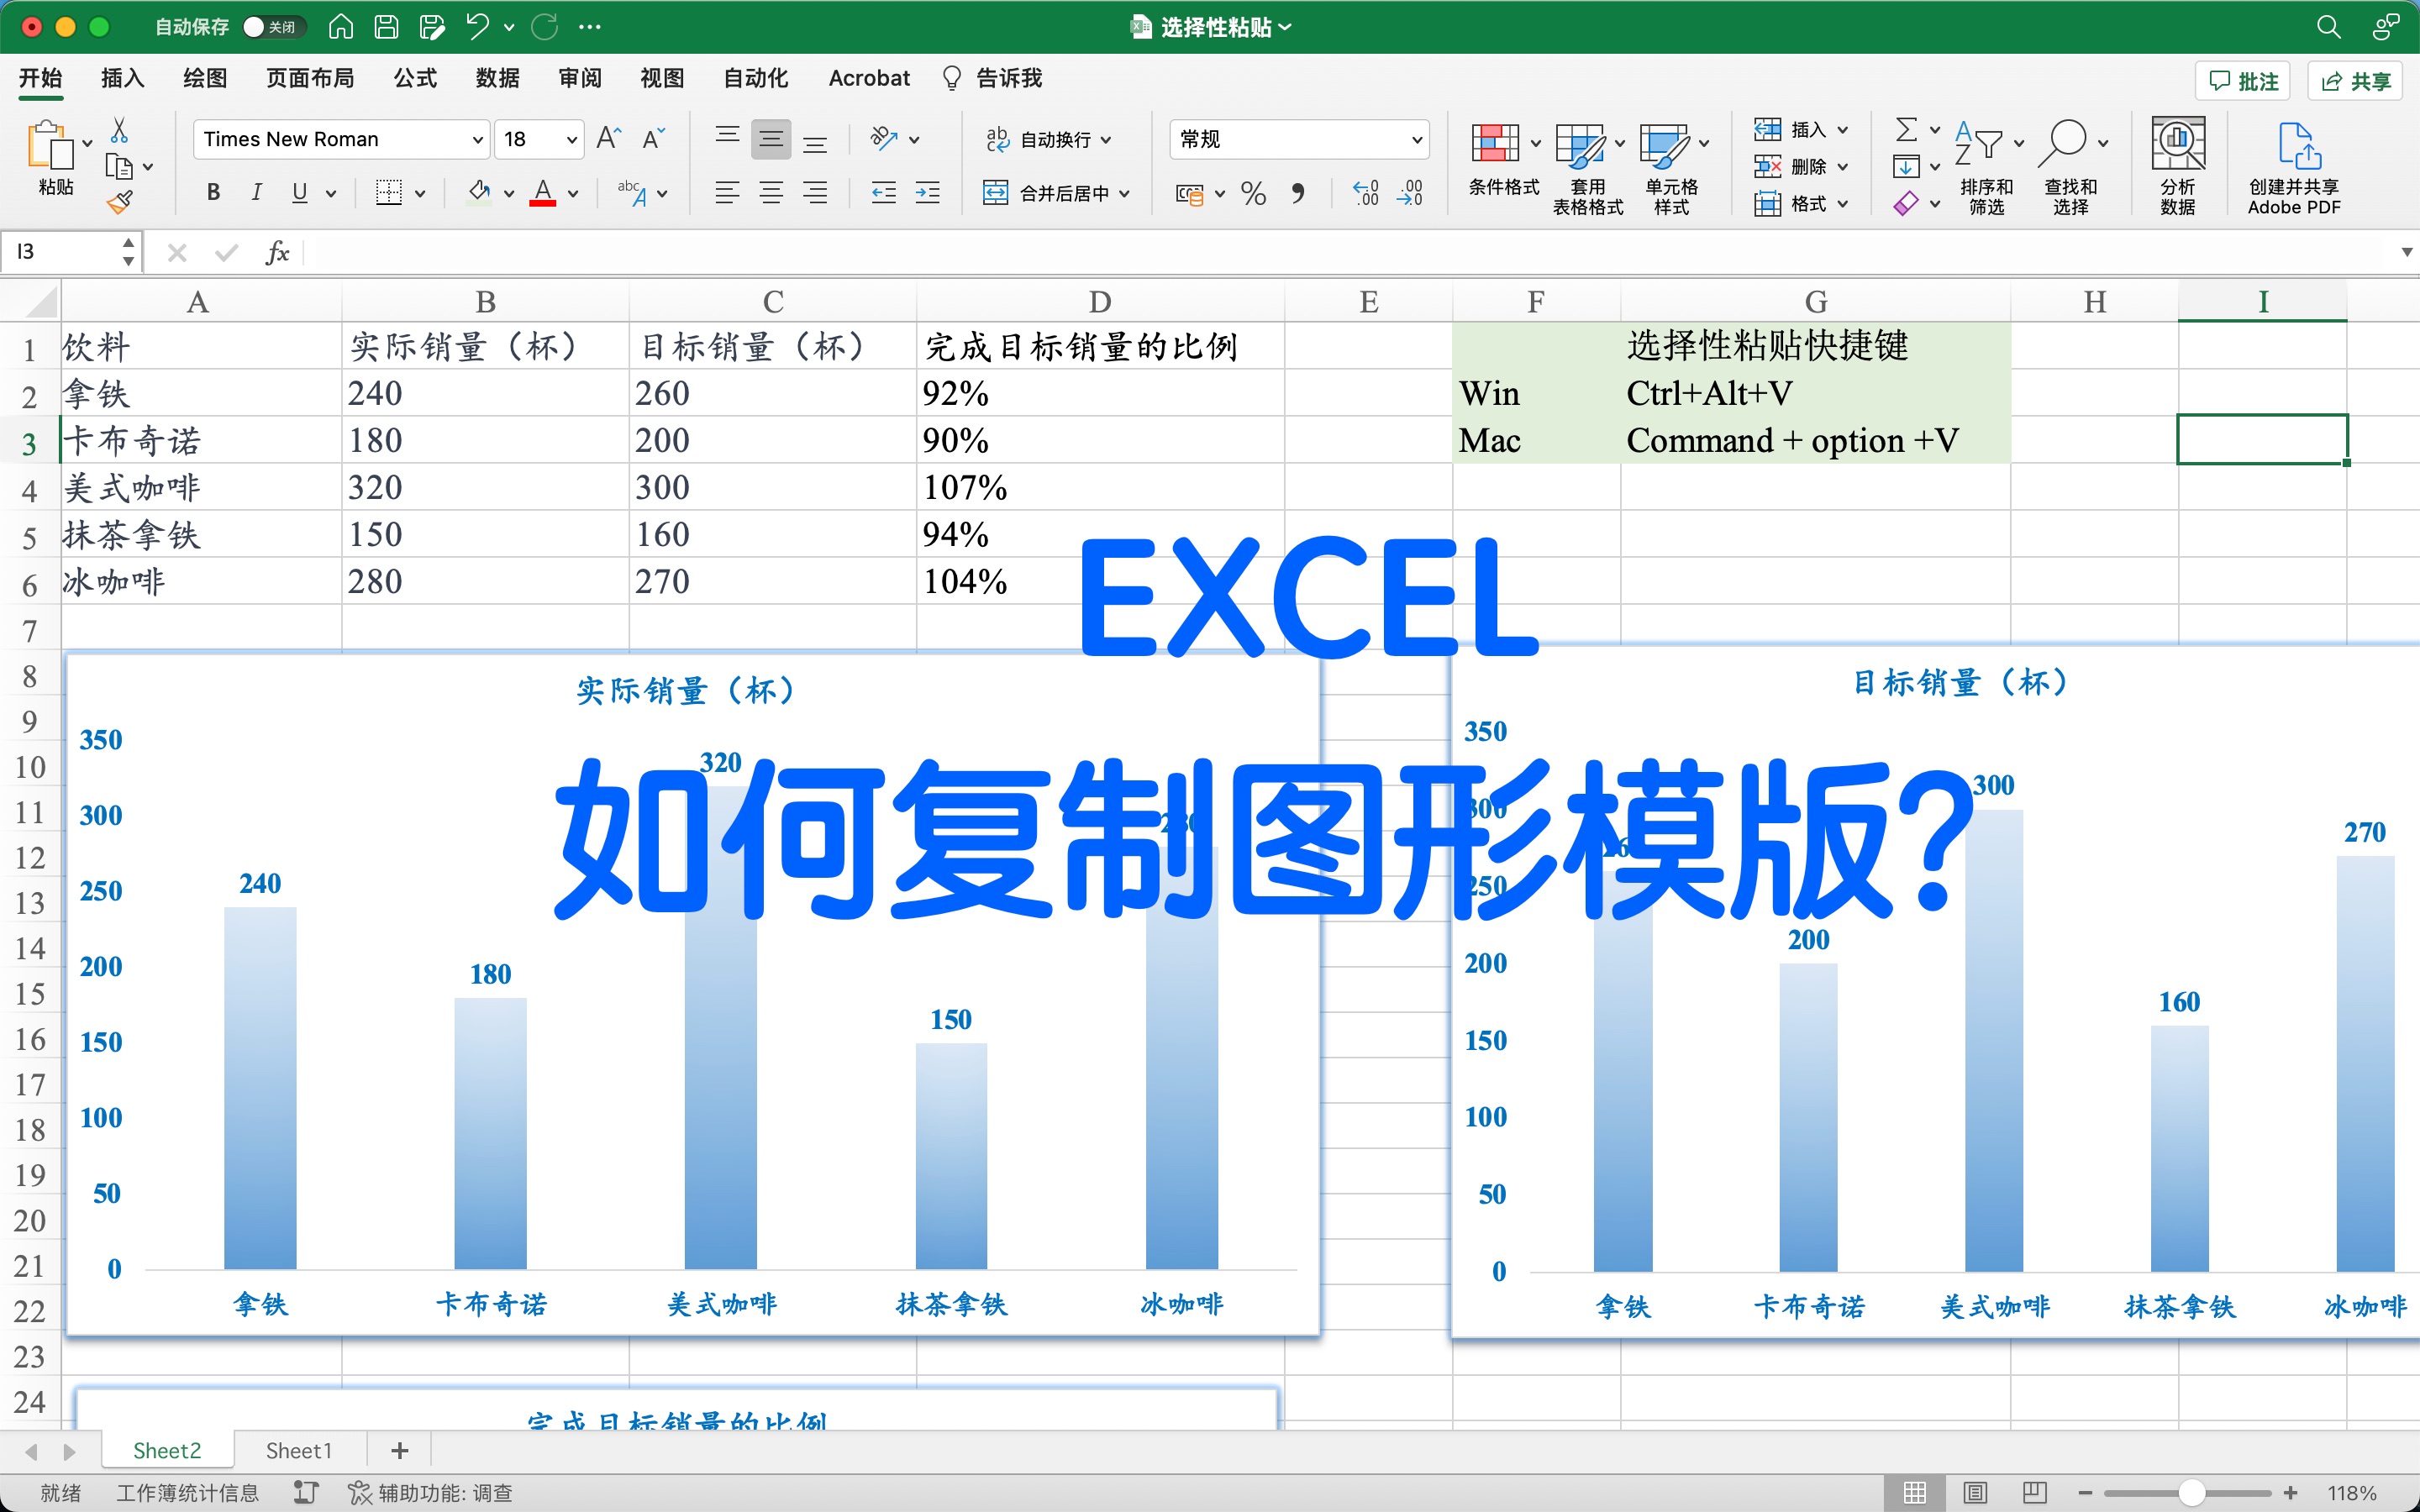Click the Find and Select magnifier icon
The width and height of the screenshot is (2420, 1512).
point(2062,143)
